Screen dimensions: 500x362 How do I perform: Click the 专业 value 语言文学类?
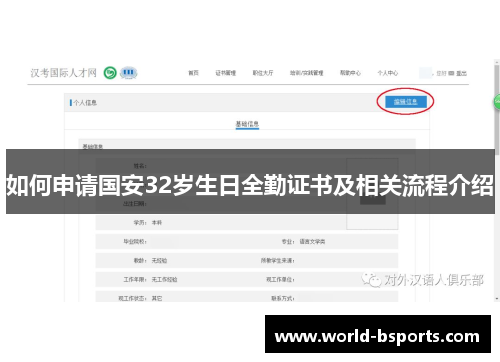click(x=312, y=241)
